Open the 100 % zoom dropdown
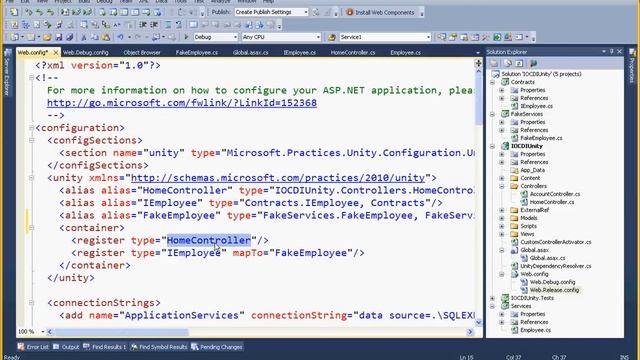The width and height of the screenshot is (640, 360). tap(42, 332)
